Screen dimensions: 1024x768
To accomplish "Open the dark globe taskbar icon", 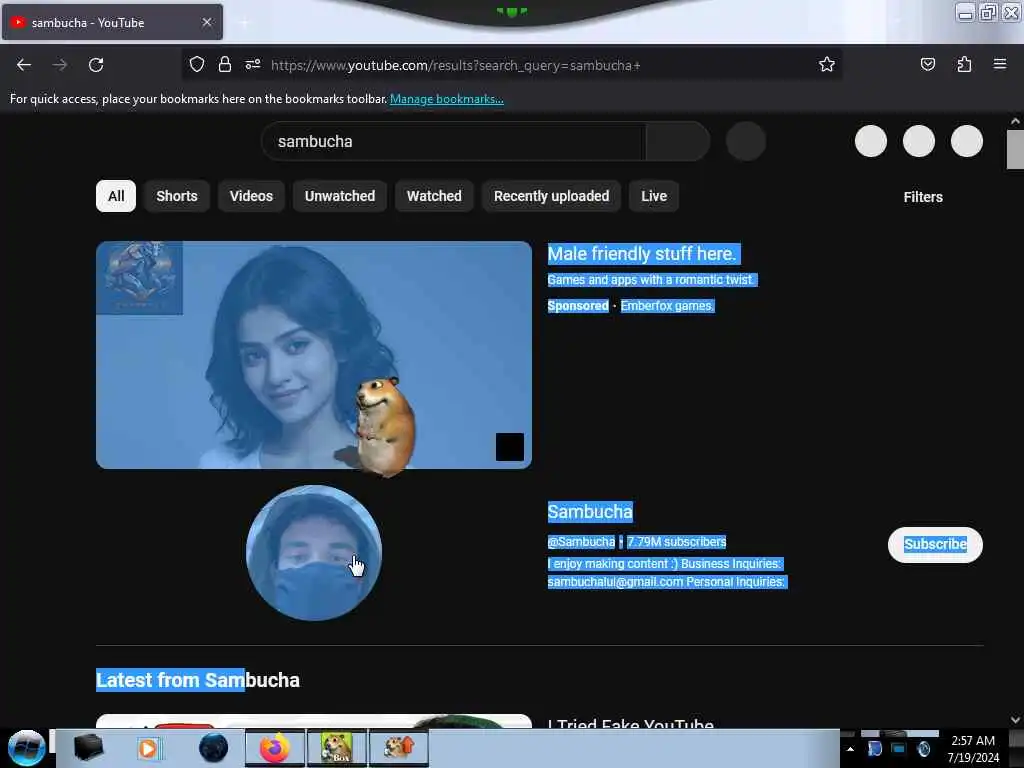I will (213, 748).
